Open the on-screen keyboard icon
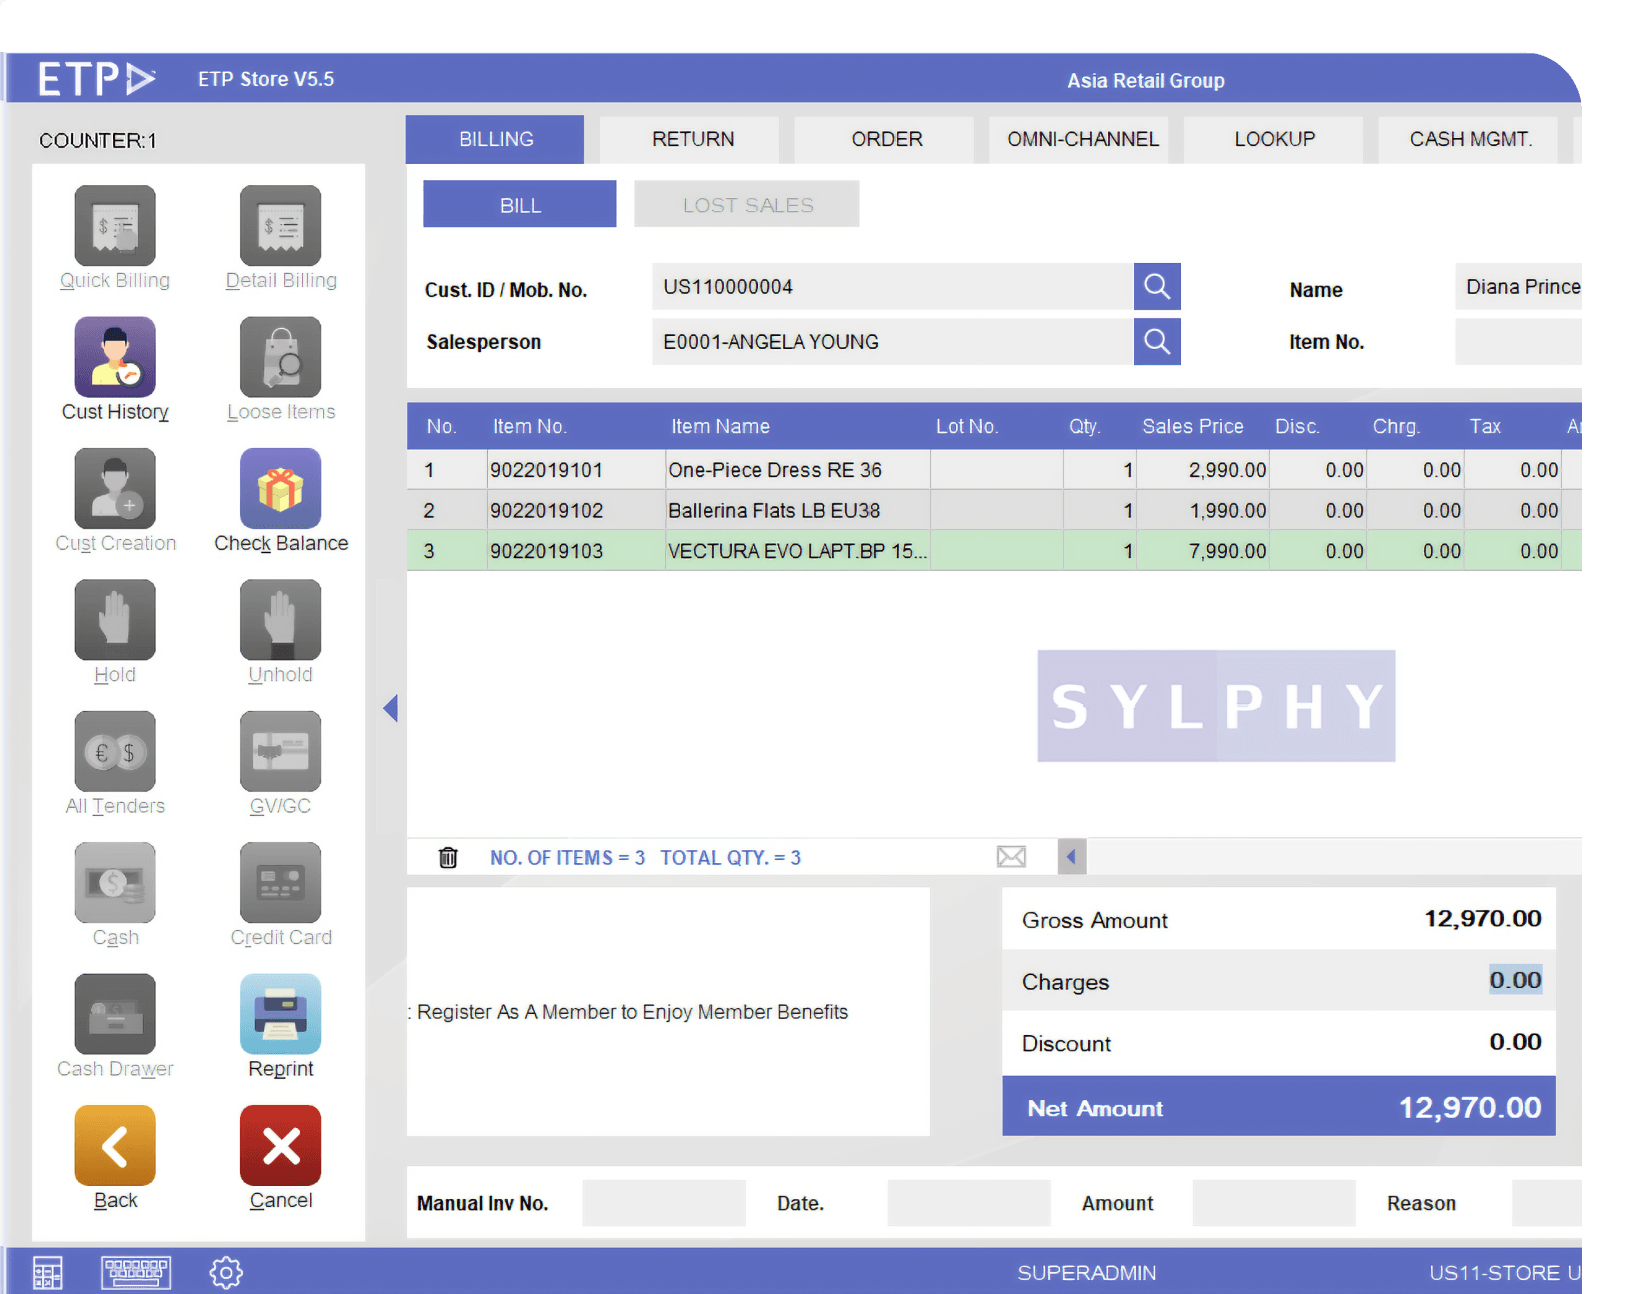The width and height of the screenshot is (1630, 1294). click(x=136, y=1273)
